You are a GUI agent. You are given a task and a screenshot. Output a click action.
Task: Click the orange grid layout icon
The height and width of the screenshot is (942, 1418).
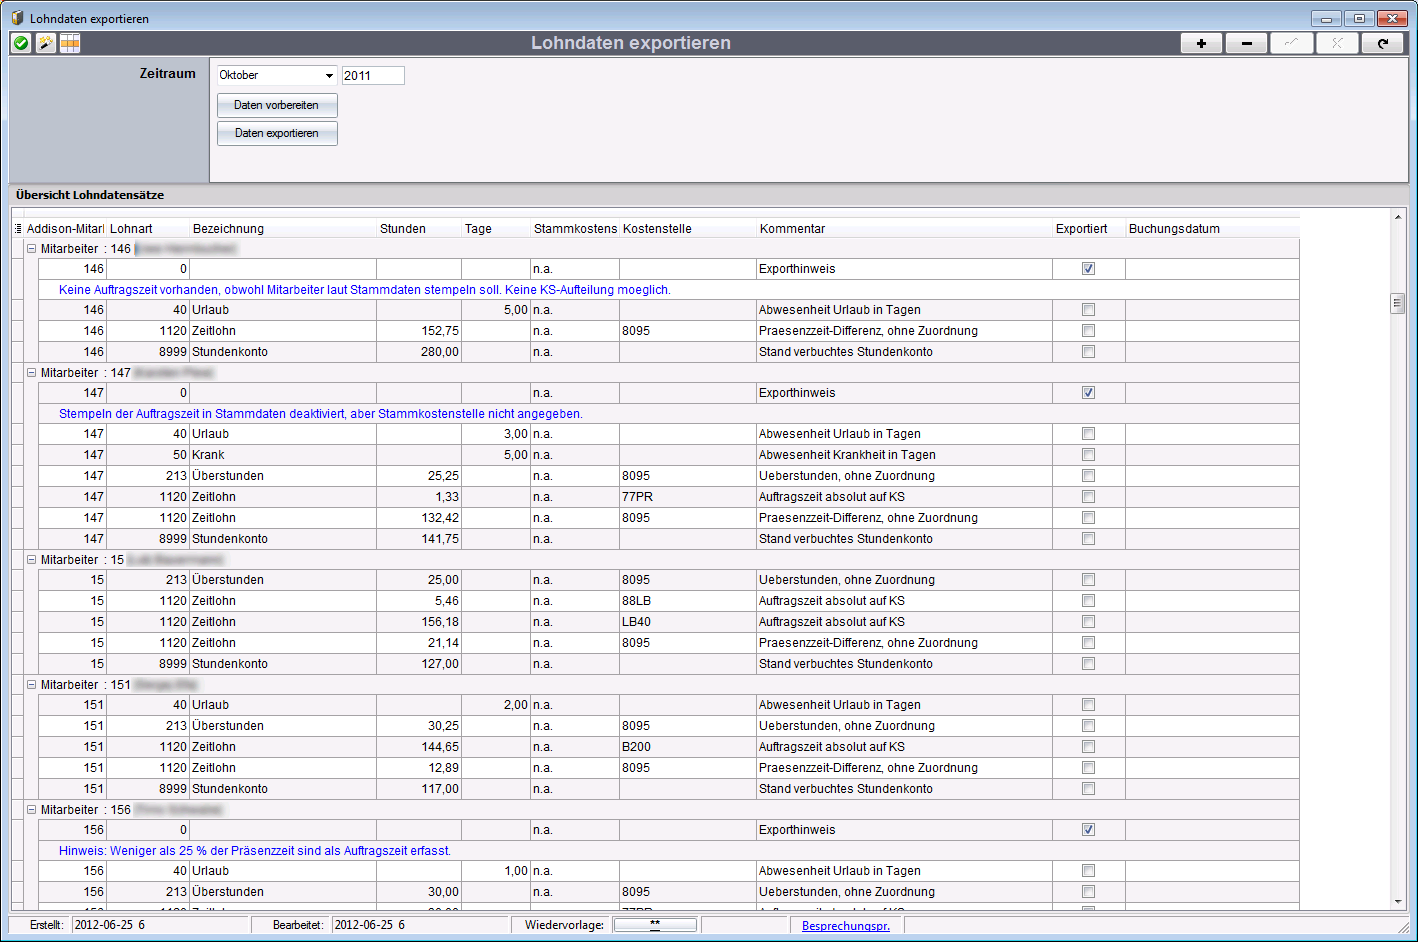coord(70,43)
